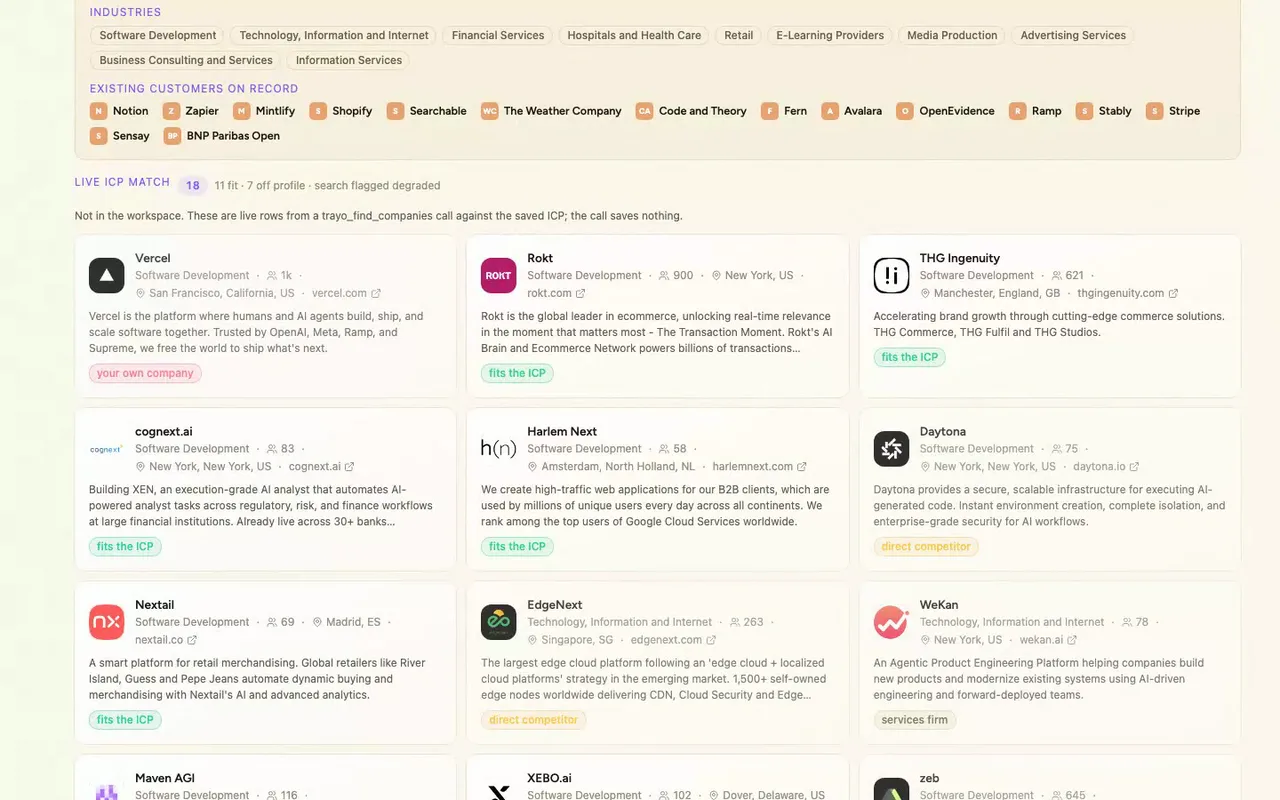Select the Stripe customer chip
1280x800 pixels.
pos(1173,111)
